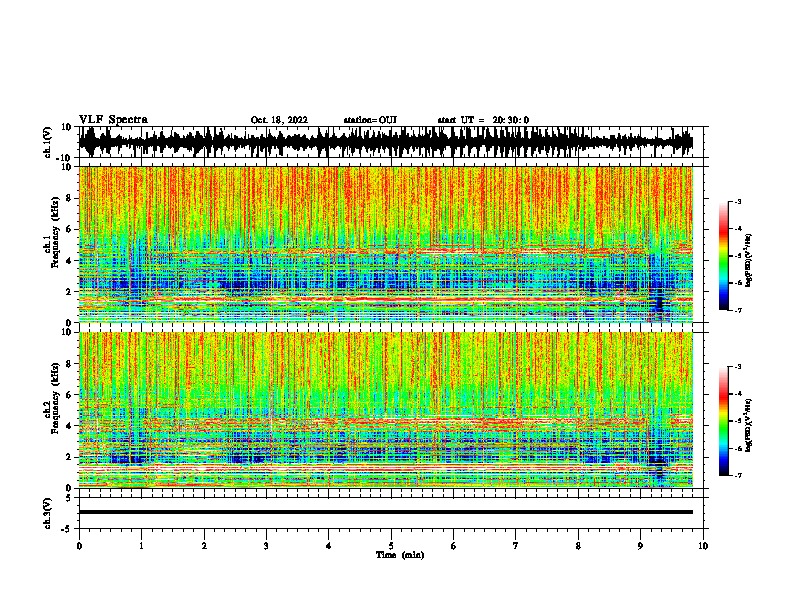
Task: Click the ch.2 color bar log(PSD) unit label
Action: pyautogui.click(x=748, y=426)
